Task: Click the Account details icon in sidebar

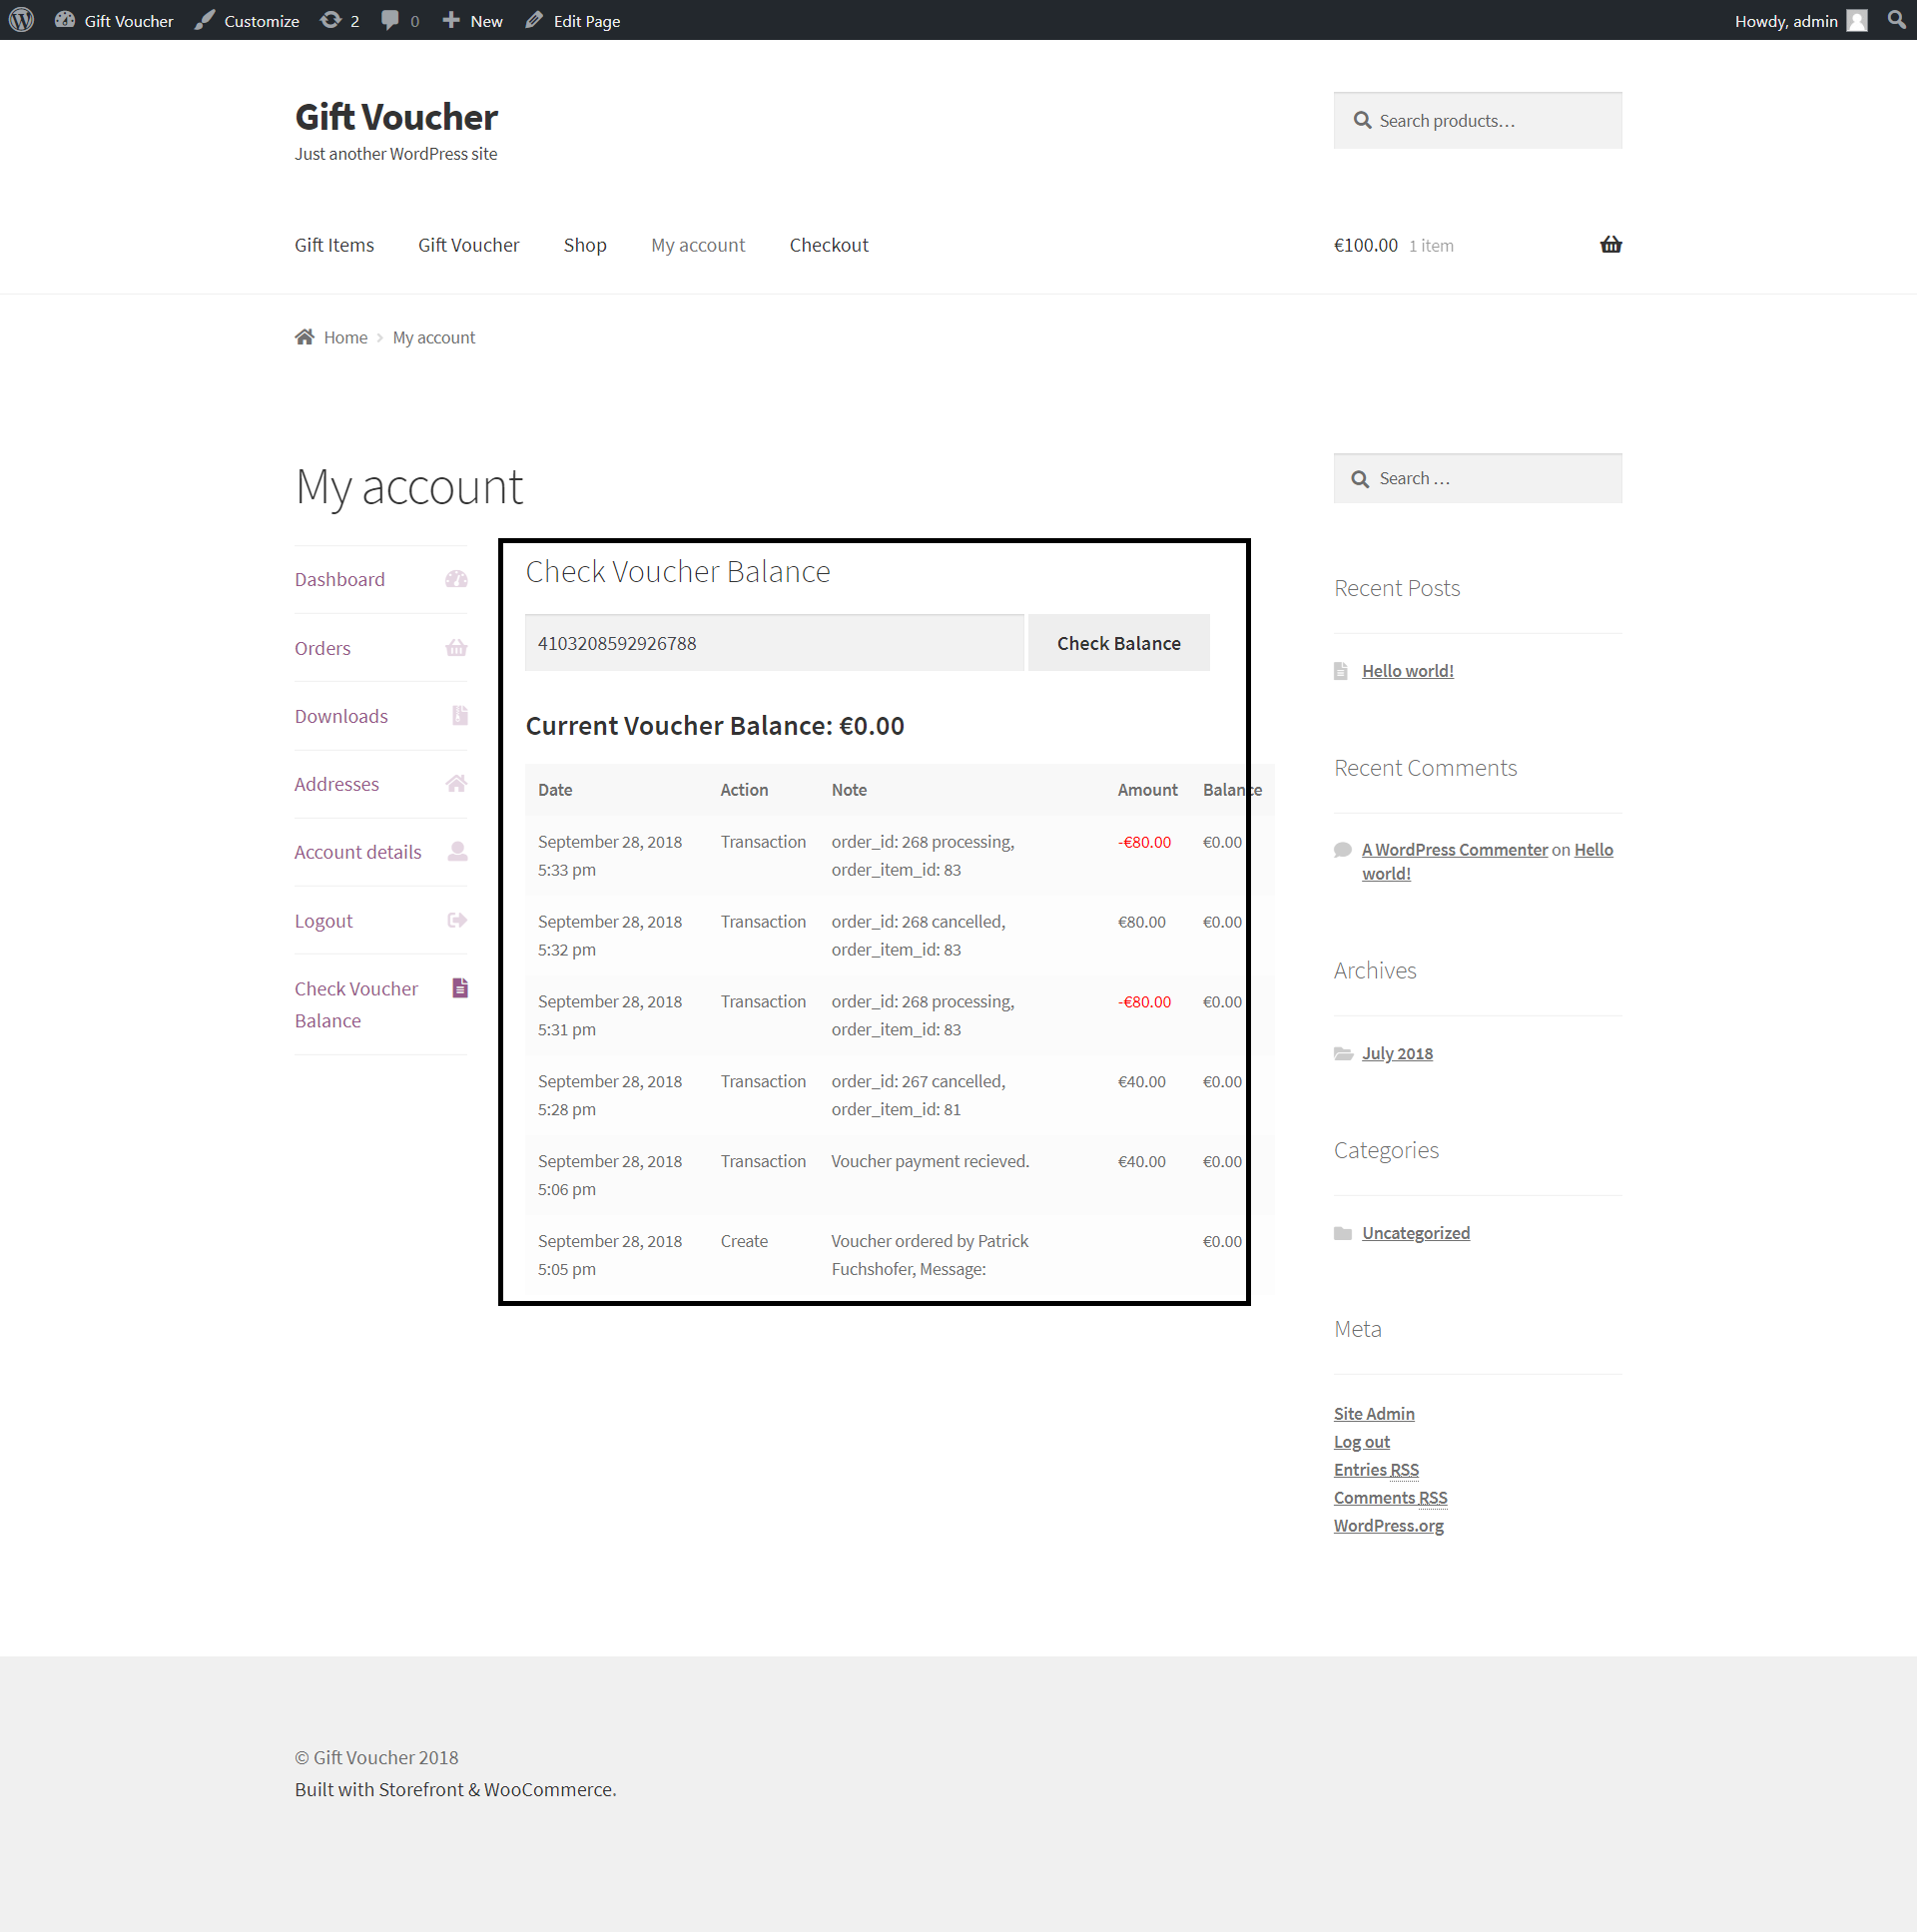Action: (x=456, y=851)
